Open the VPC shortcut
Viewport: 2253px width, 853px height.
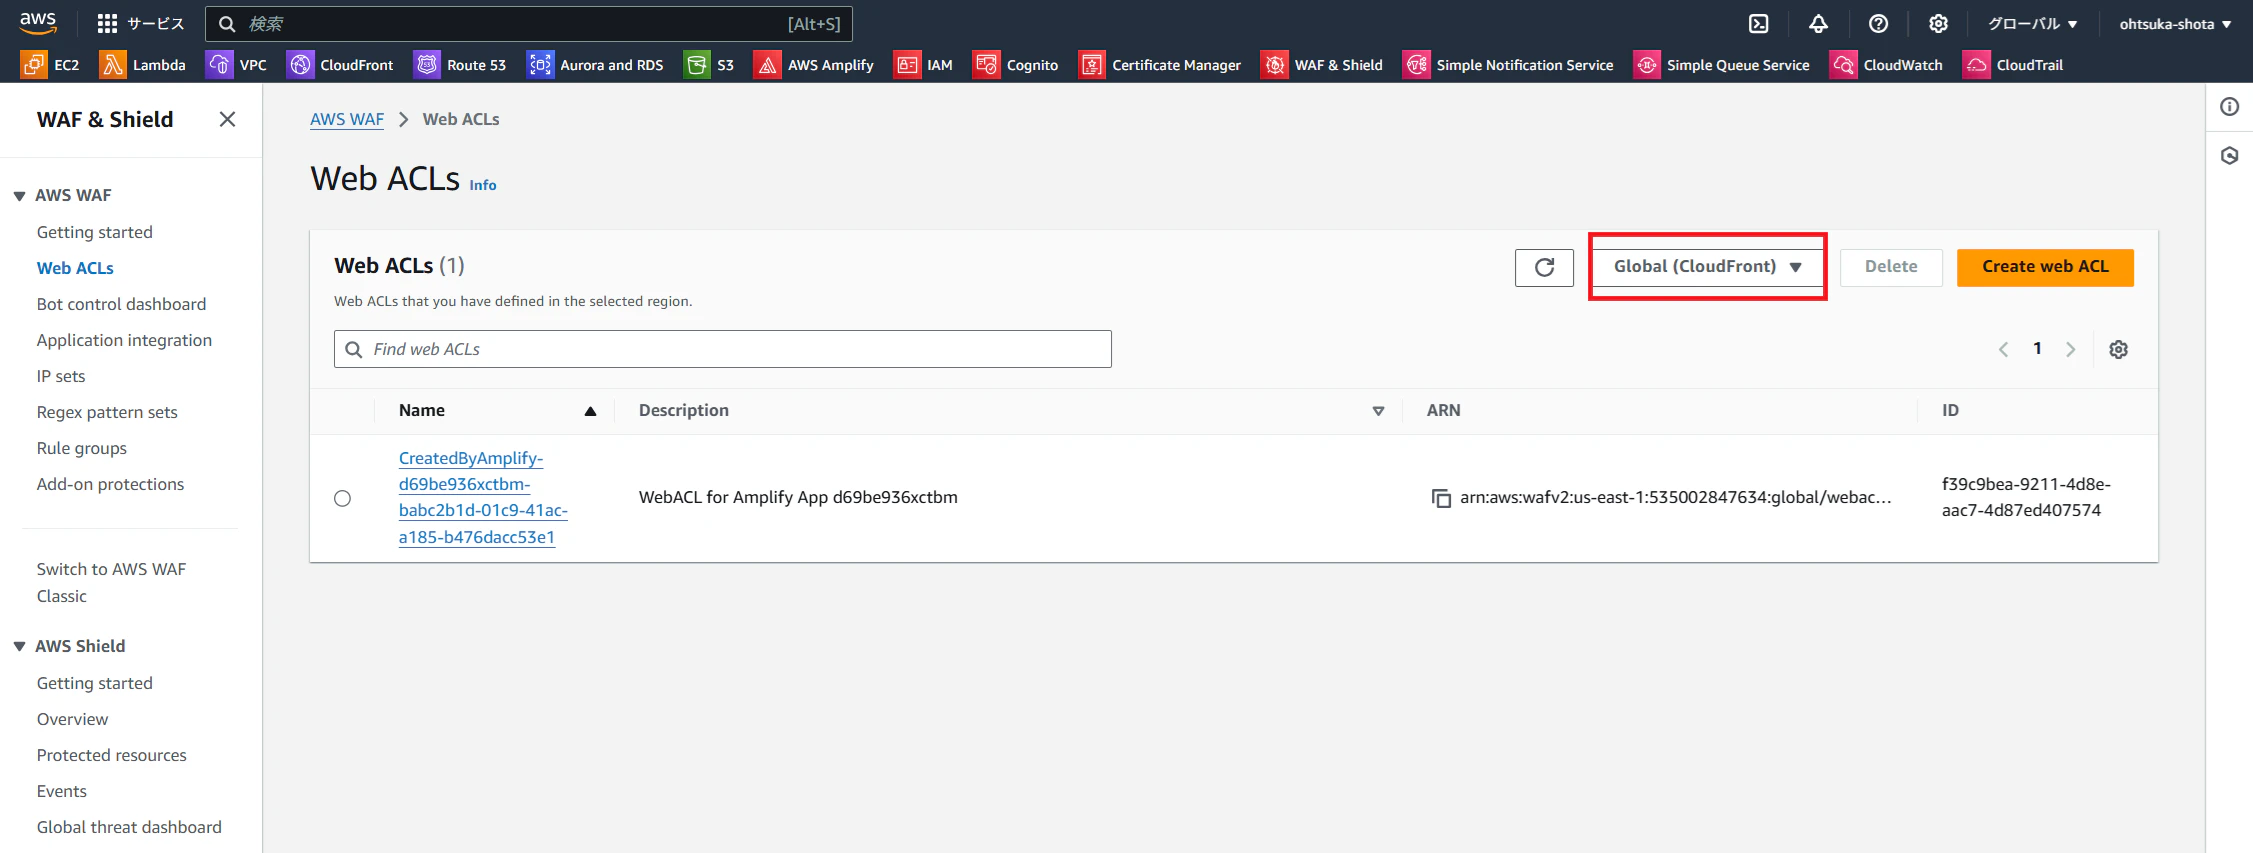click(x=237, y=65)
